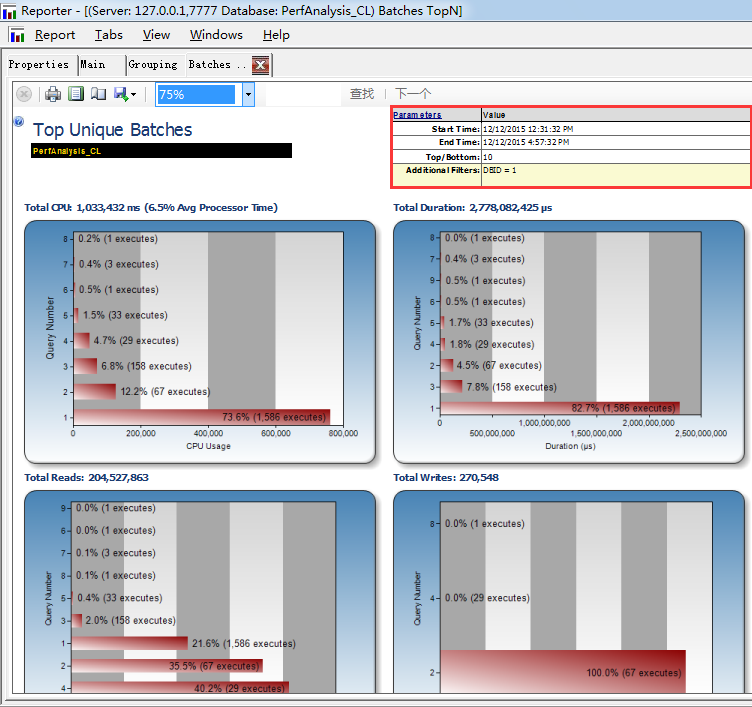Switch to the Properties tab
This screenshot has height=707, width=752.
click(39, 65)
